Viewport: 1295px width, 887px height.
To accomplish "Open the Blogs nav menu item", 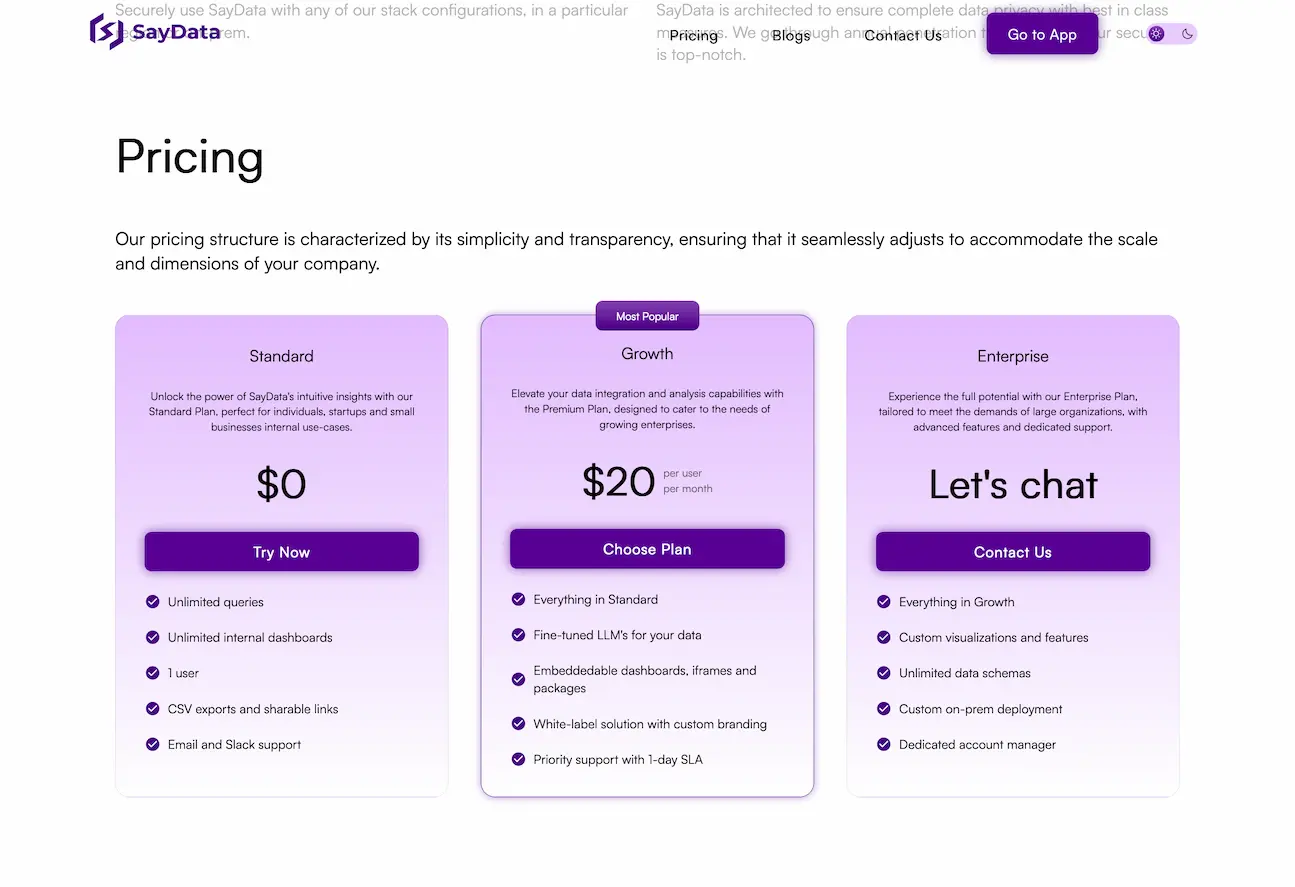I will pyautogui.click(x=791, y=35).
